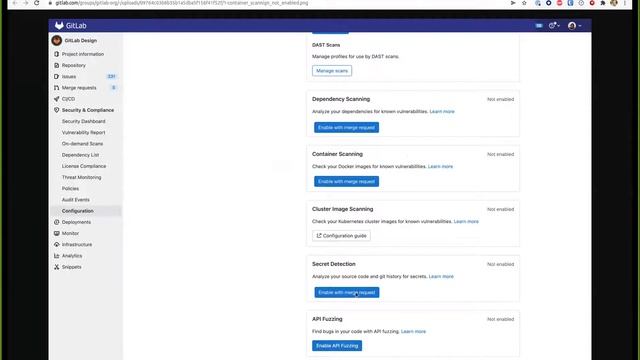The width and height of the screenshot is (640, 360).
Task: Click the Container Scanning heading
Action: tap(337, 154)
